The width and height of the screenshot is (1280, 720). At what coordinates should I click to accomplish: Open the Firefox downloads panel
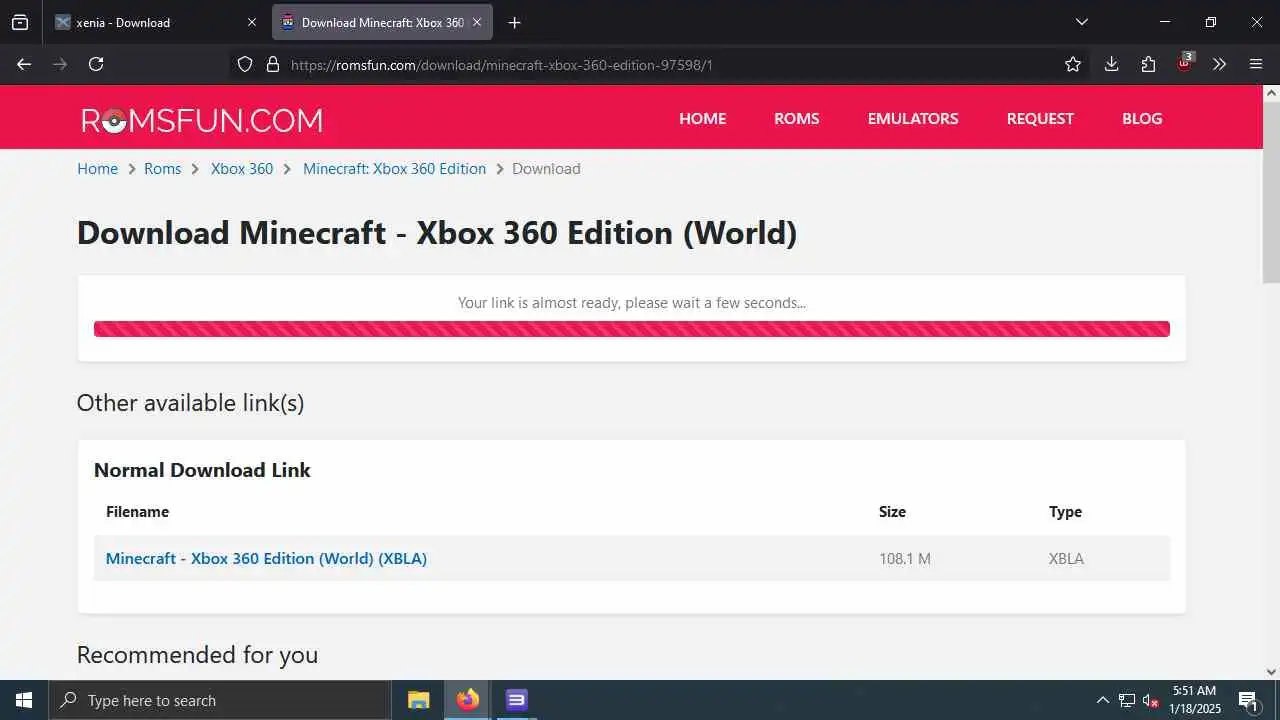tap(1111, 64)
